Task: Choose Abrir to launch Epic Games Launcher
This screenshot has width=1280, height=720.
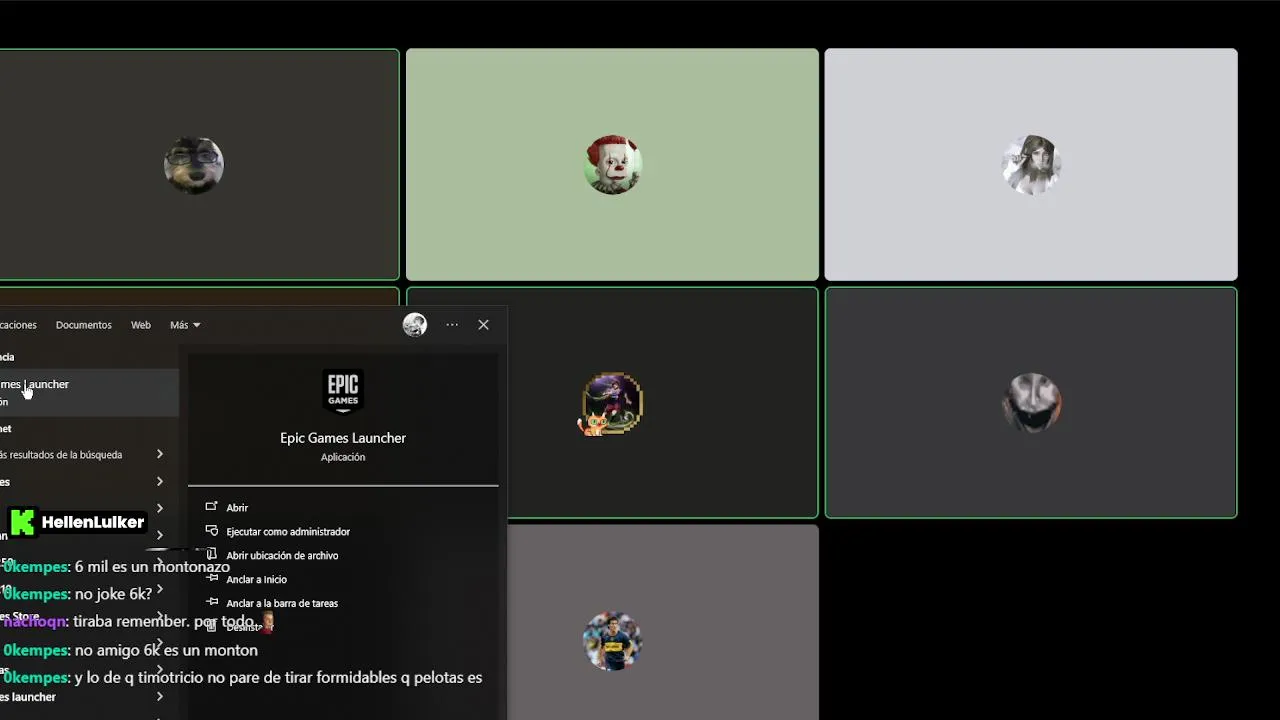Action: coord(237,508)
